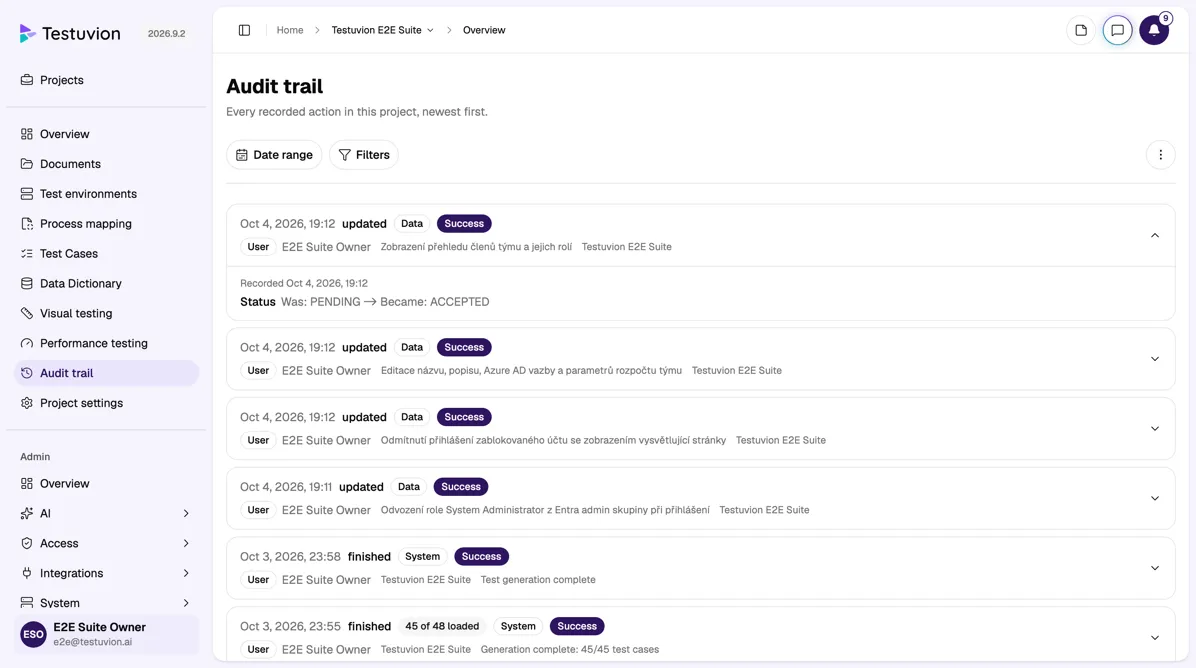
Task: Expand the Editace názvu, popisu entry
Action: click(1155, 359)
